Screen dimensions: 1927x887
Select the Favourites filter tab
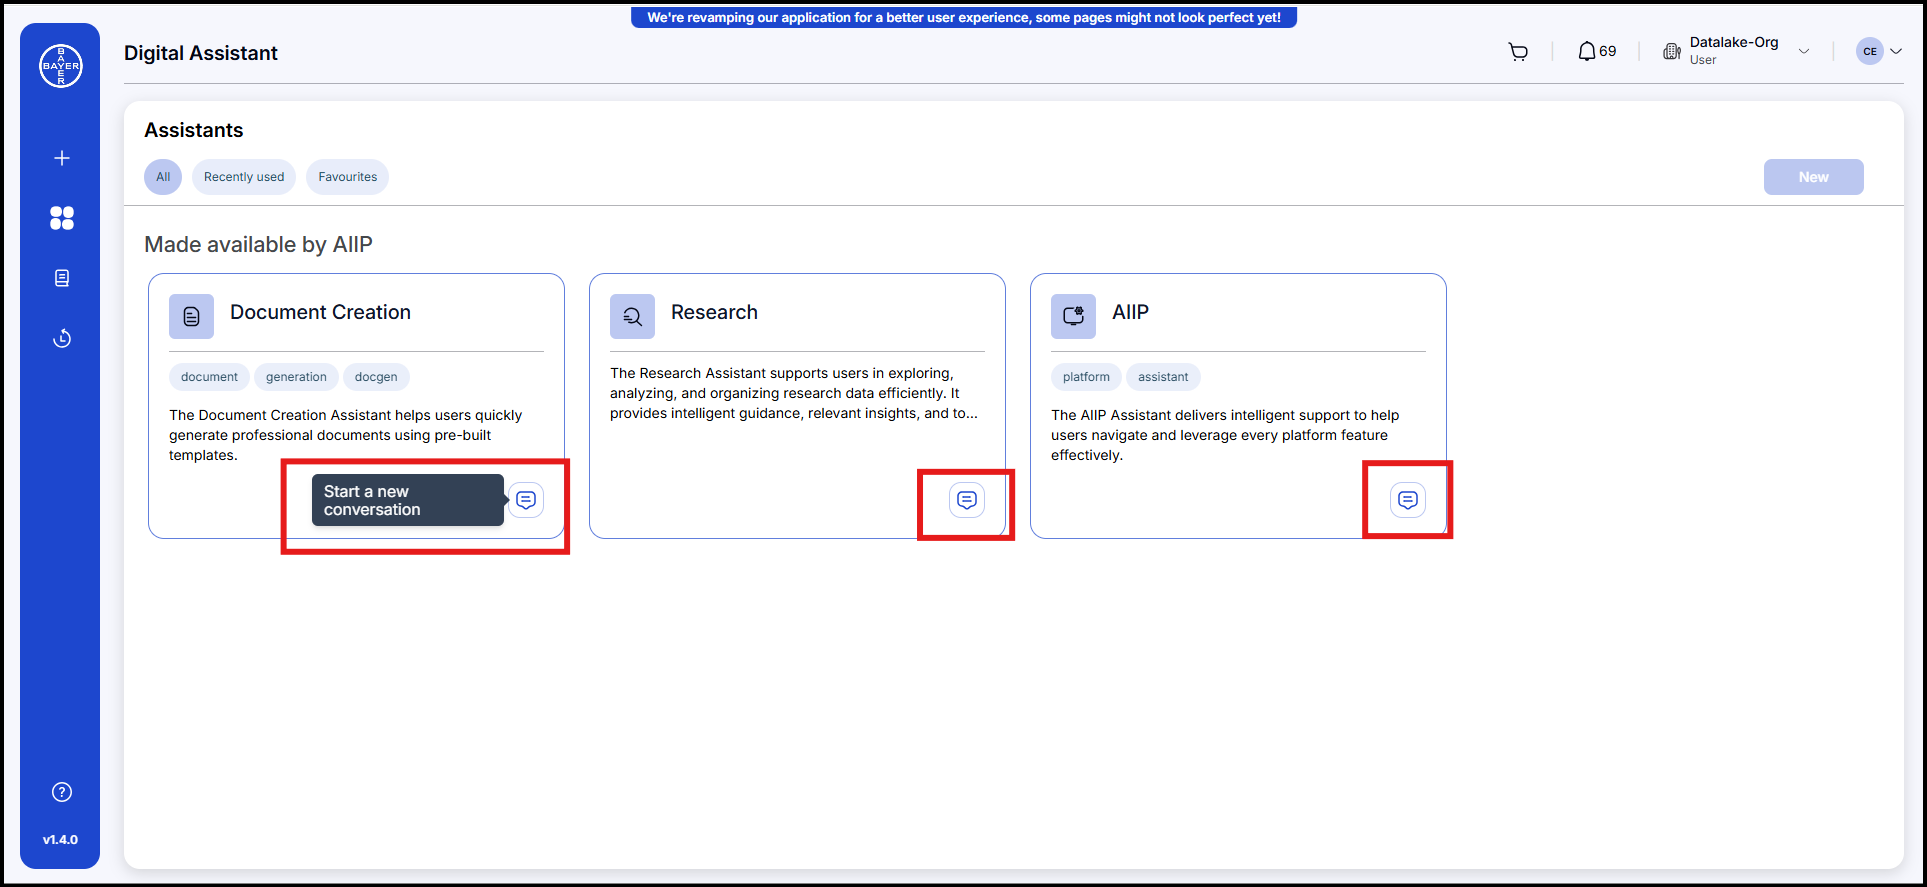click(x=348, y=177)
